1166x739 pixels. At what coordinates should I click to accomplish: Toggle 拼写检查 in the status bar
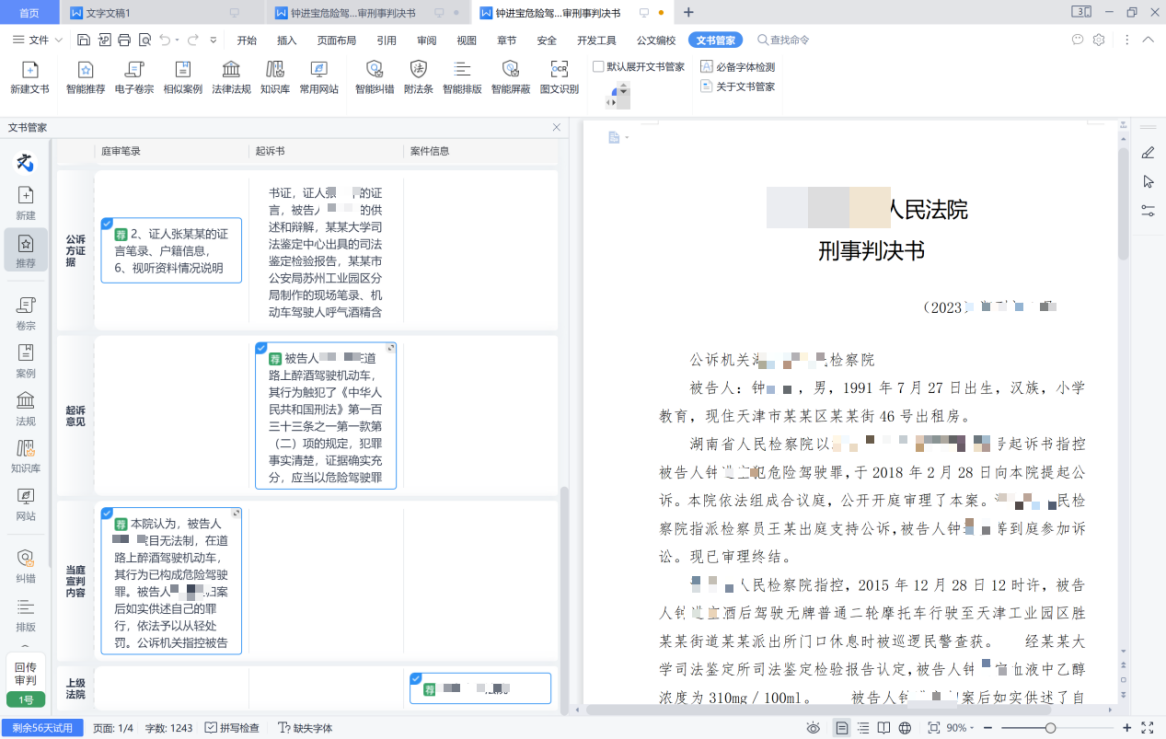232,728
